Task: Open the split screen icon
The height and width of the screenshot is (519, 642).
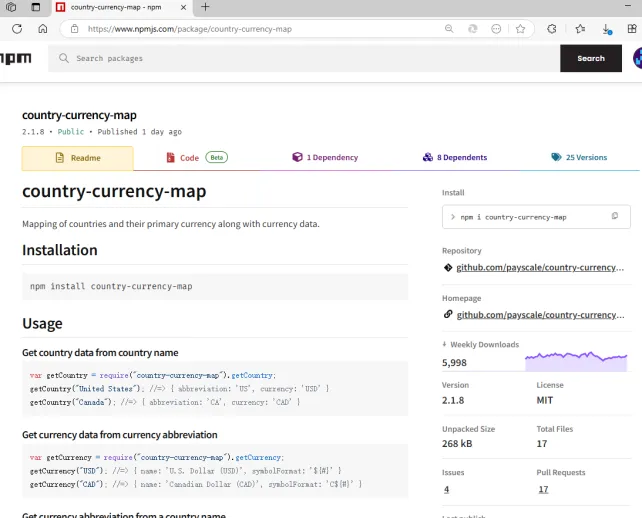Action: pyautogui.click(x=632, y=29)
